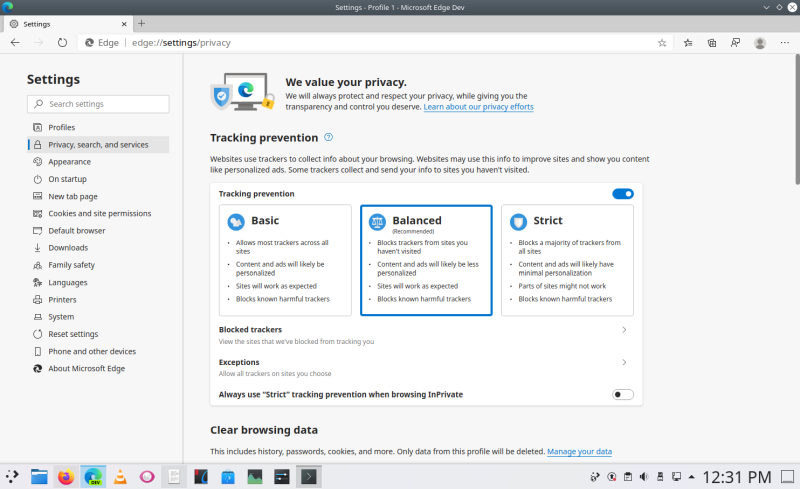Close the Settings tab
The image size is (800, 489).
pos(124,24)
